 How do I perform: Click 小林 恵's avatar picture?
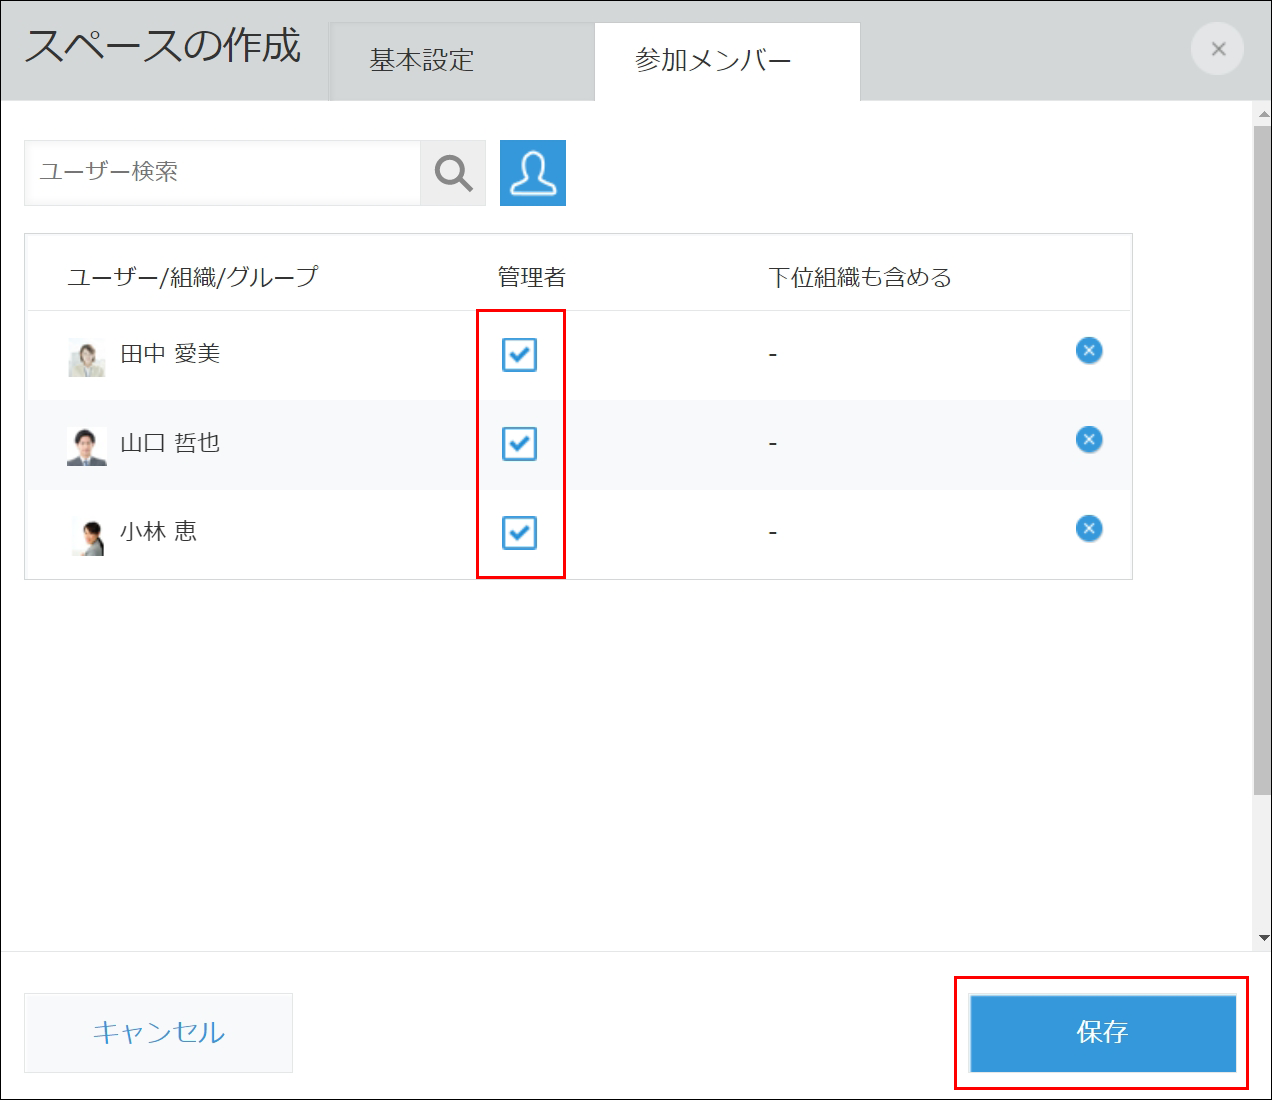click(87, 533)
